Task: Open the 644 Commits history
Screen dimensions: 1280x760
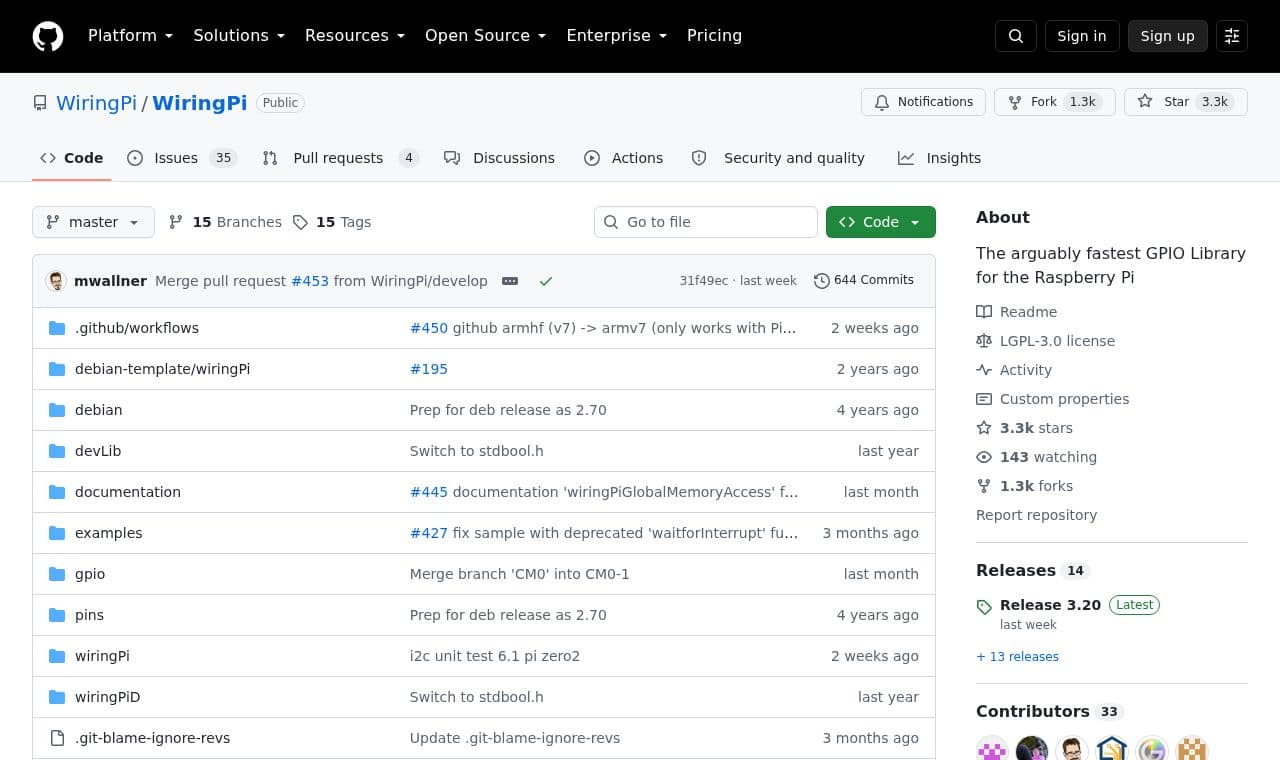Action: click(864, 280)
